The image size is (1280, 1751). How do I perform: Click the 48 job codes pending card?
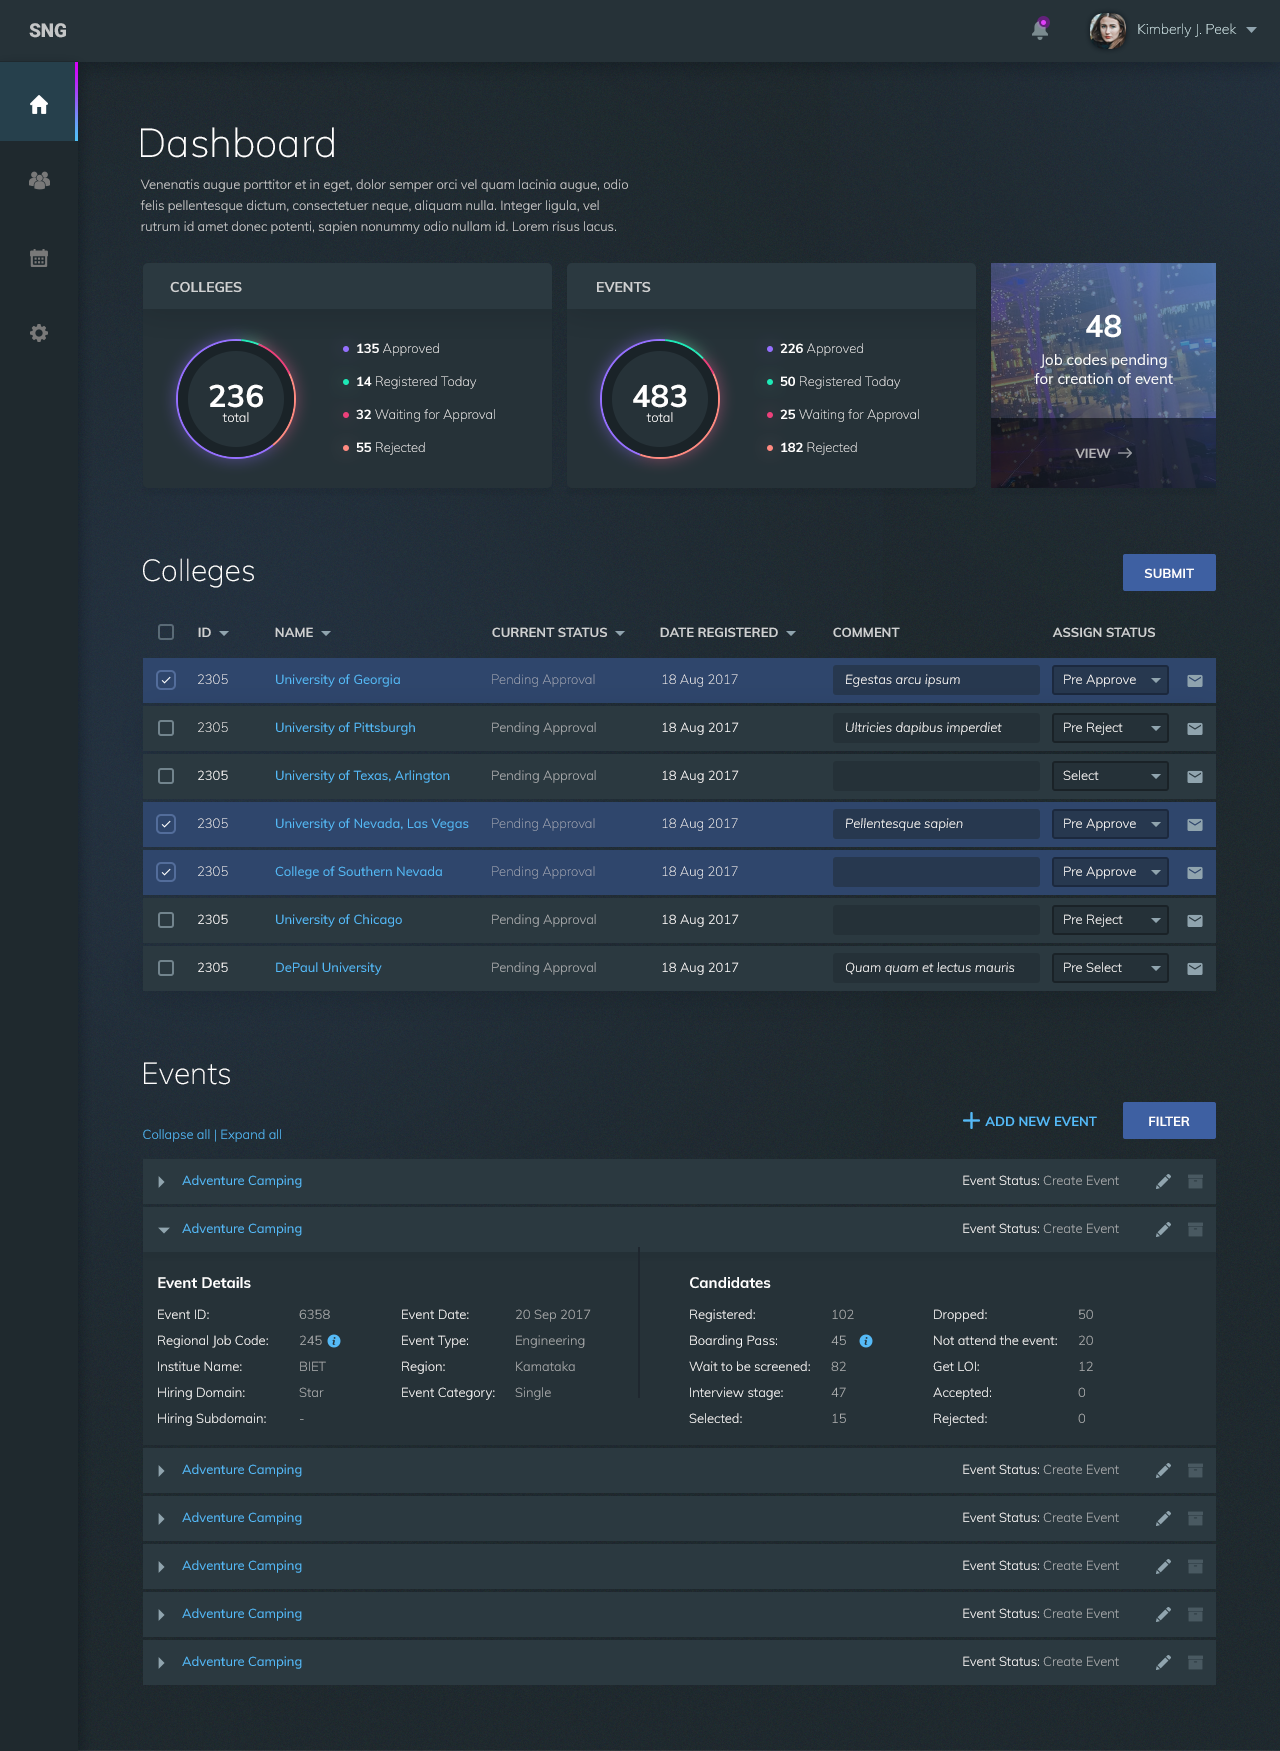point(1103,375)
